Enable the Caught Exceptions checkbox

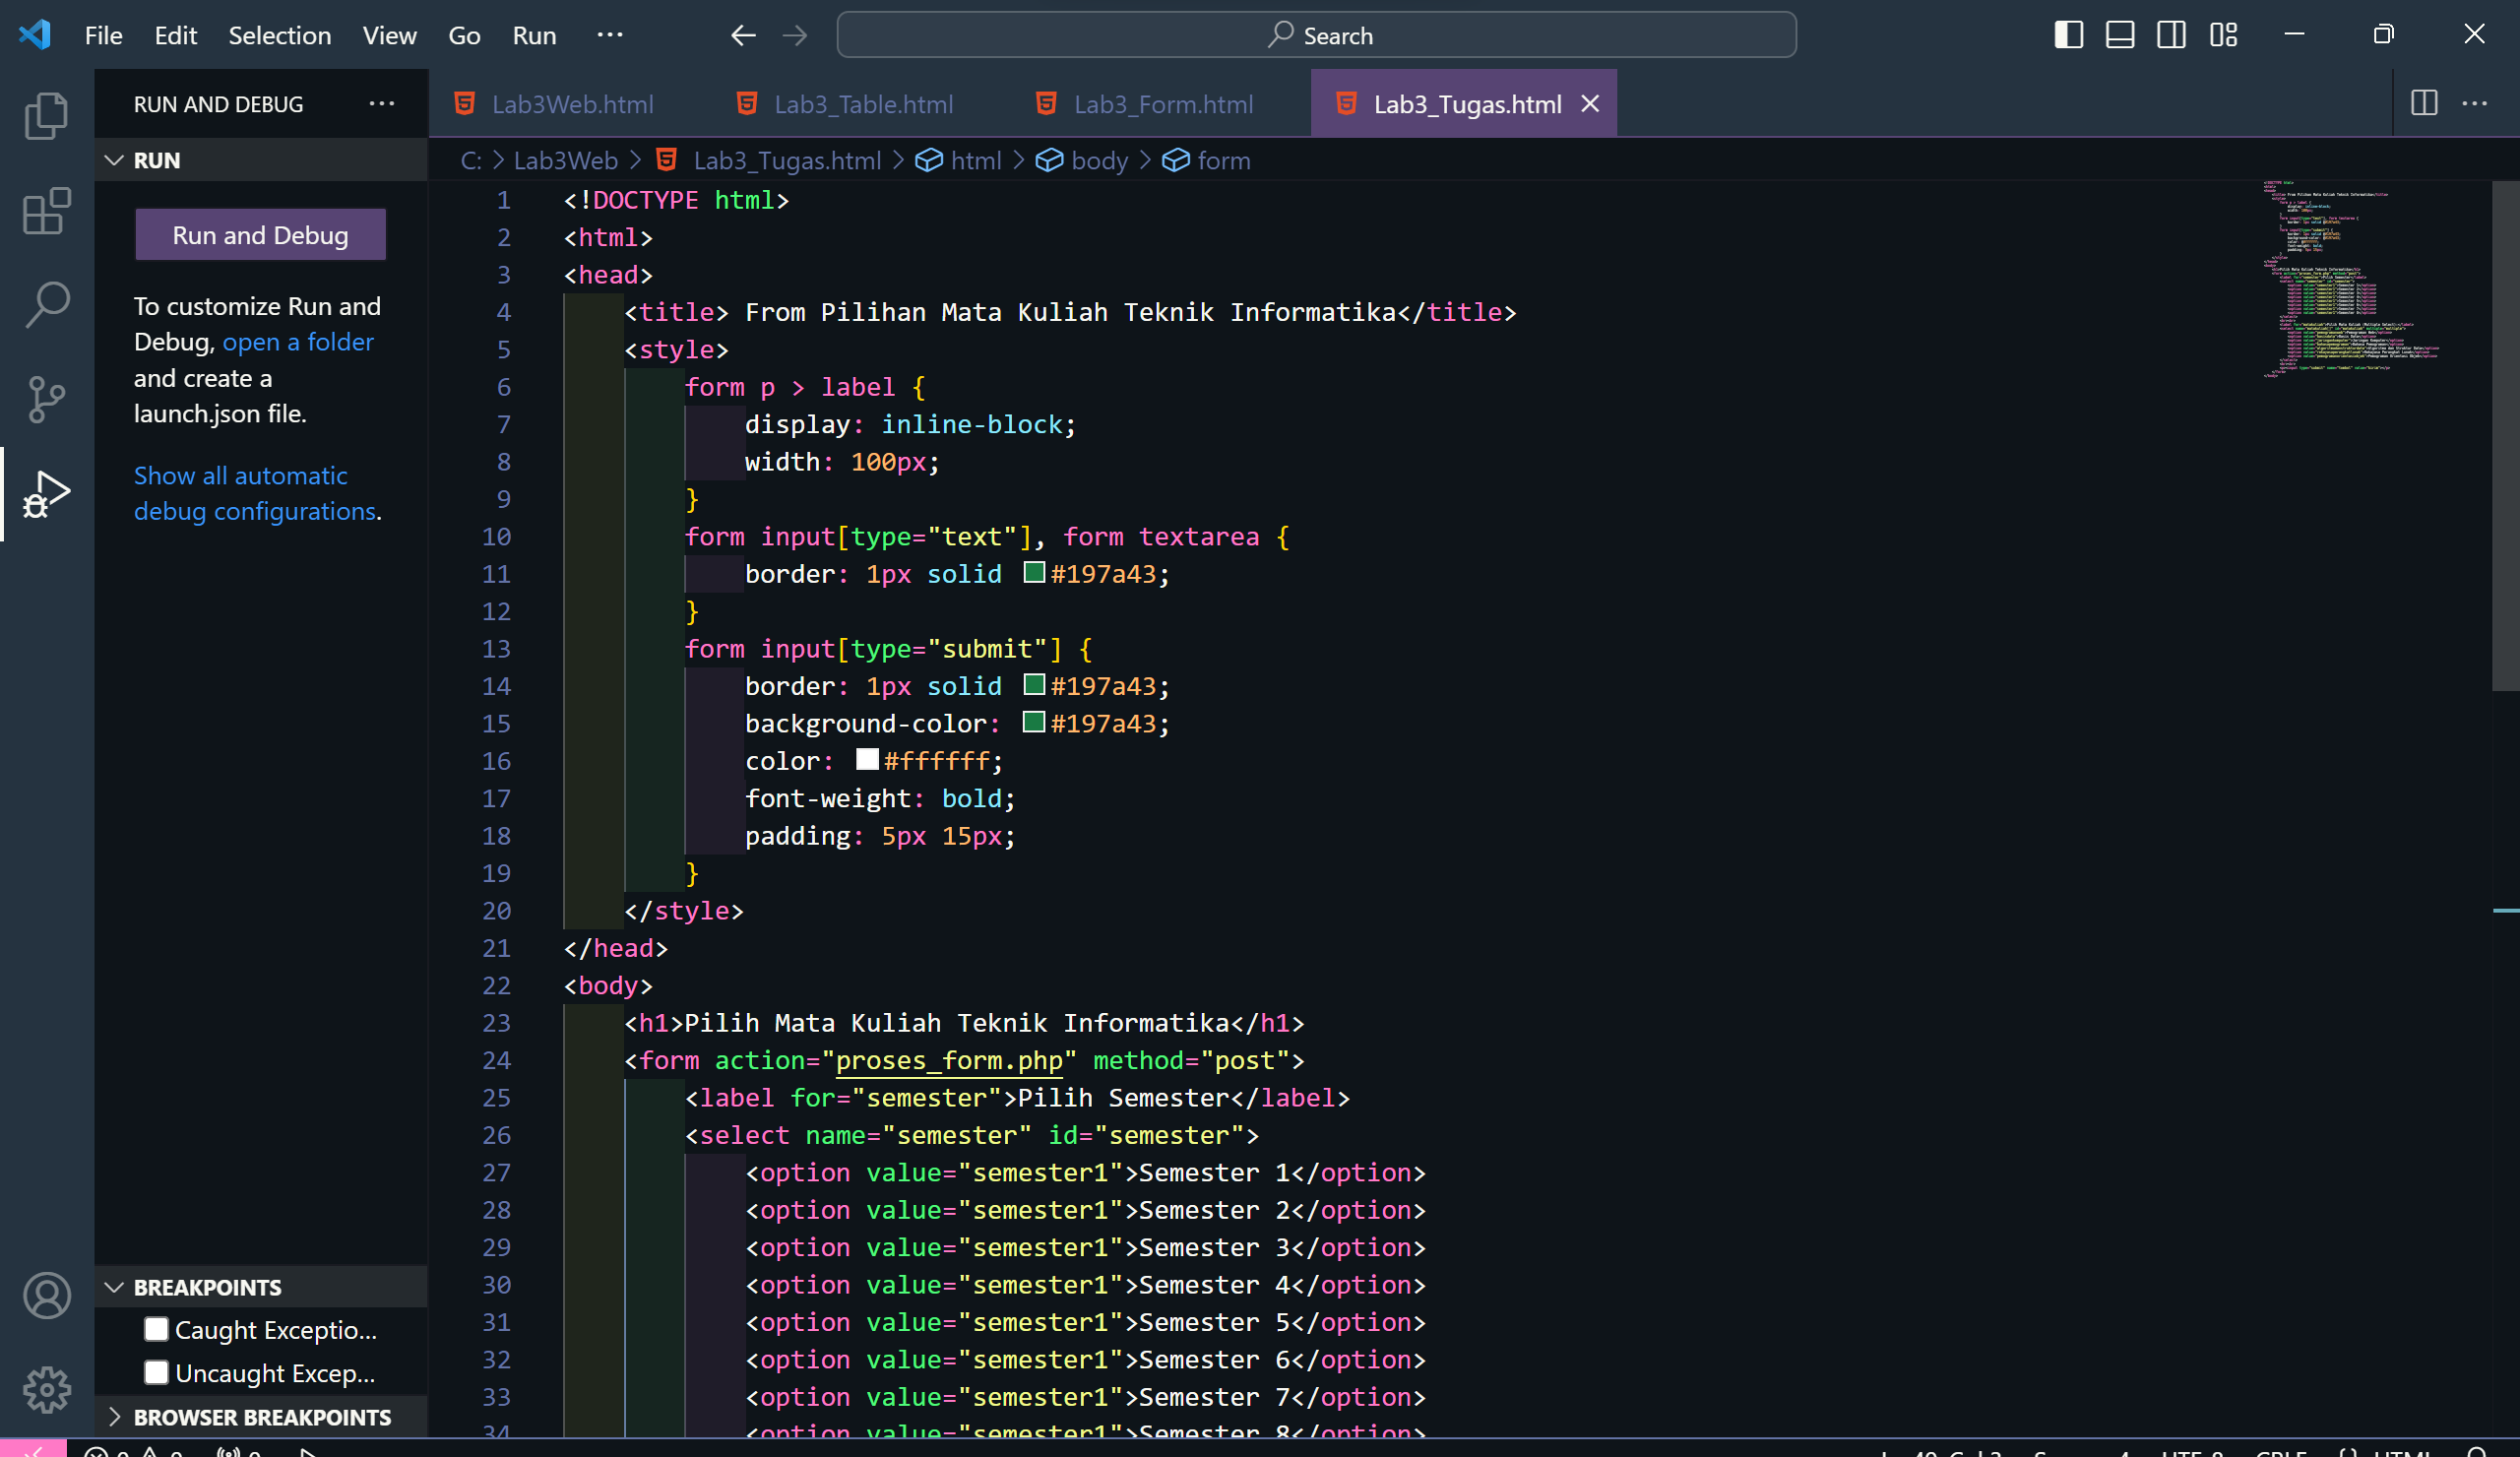(x=156, y=1329)
